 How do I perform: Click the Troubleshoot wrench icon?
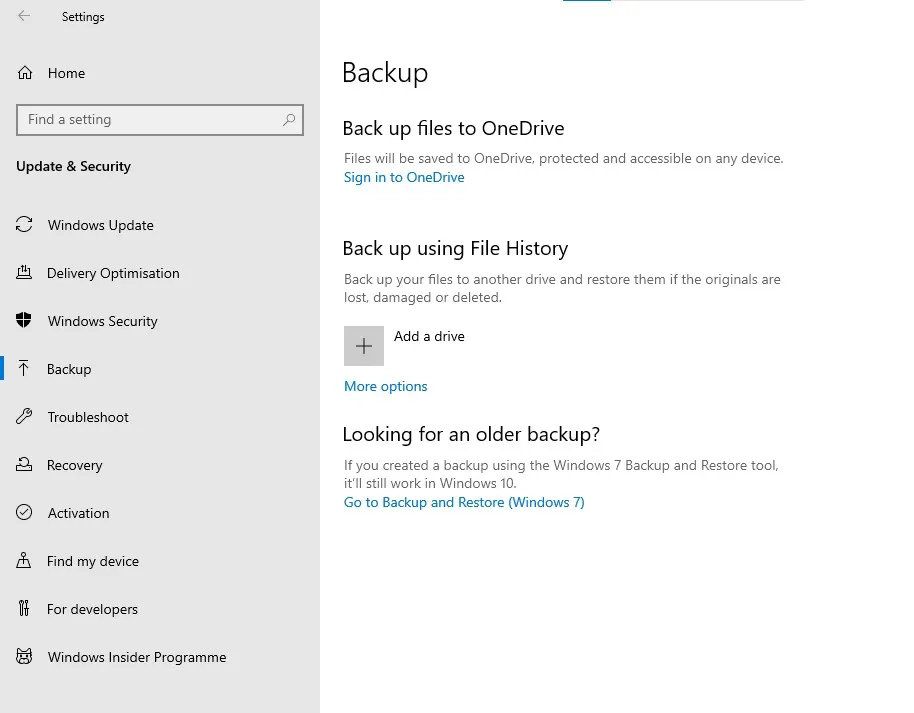(x=24, y=416)
